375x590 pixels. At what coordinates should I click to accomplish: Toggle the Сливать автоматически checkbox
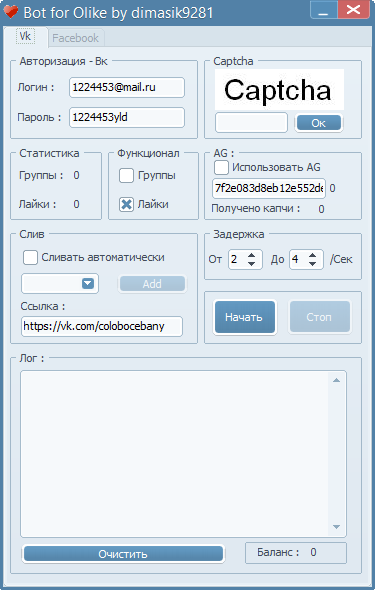click(x=30, y=258)
